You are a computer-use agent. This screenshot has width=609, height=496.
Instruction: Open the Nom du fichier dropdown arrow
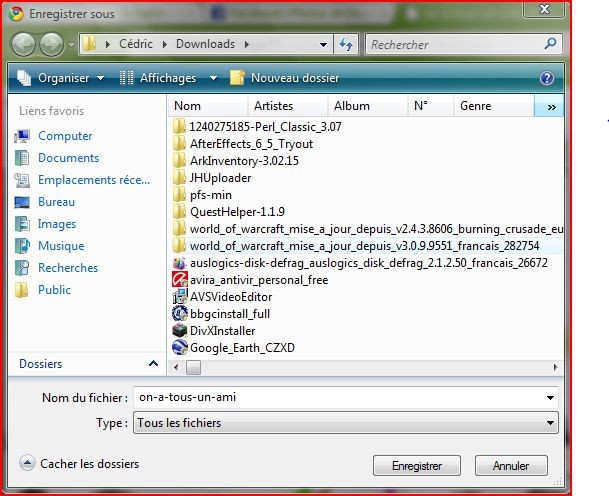click(550, 398)
